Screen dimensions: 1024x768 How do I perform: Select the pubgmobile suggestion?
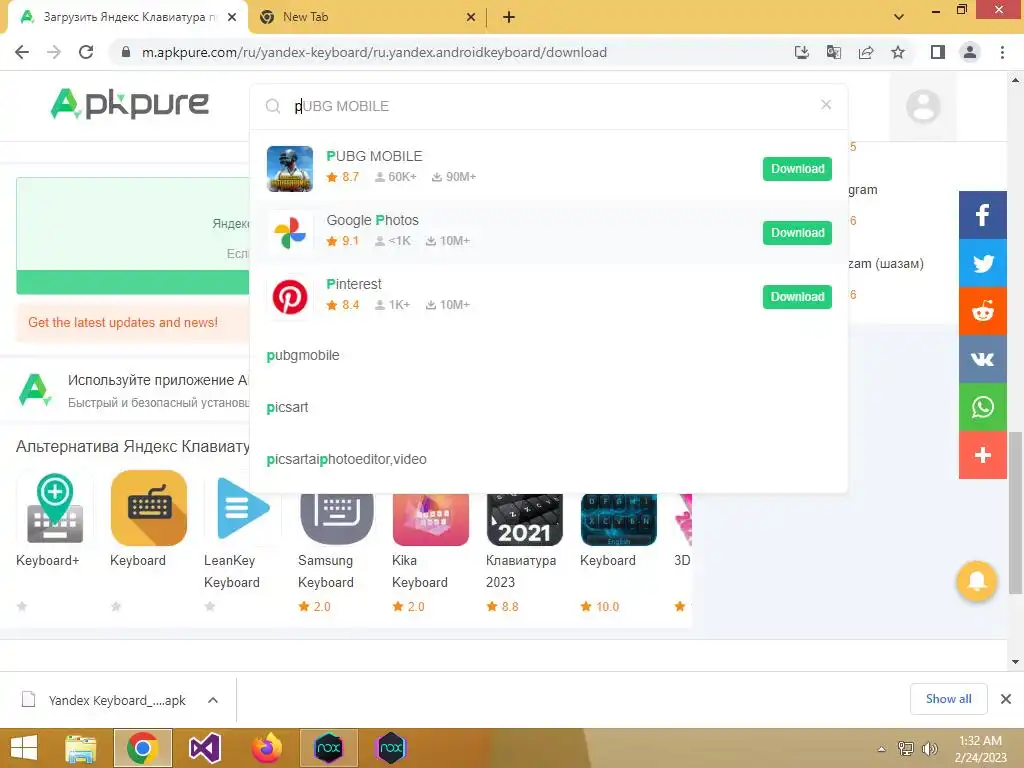(303, 355)
